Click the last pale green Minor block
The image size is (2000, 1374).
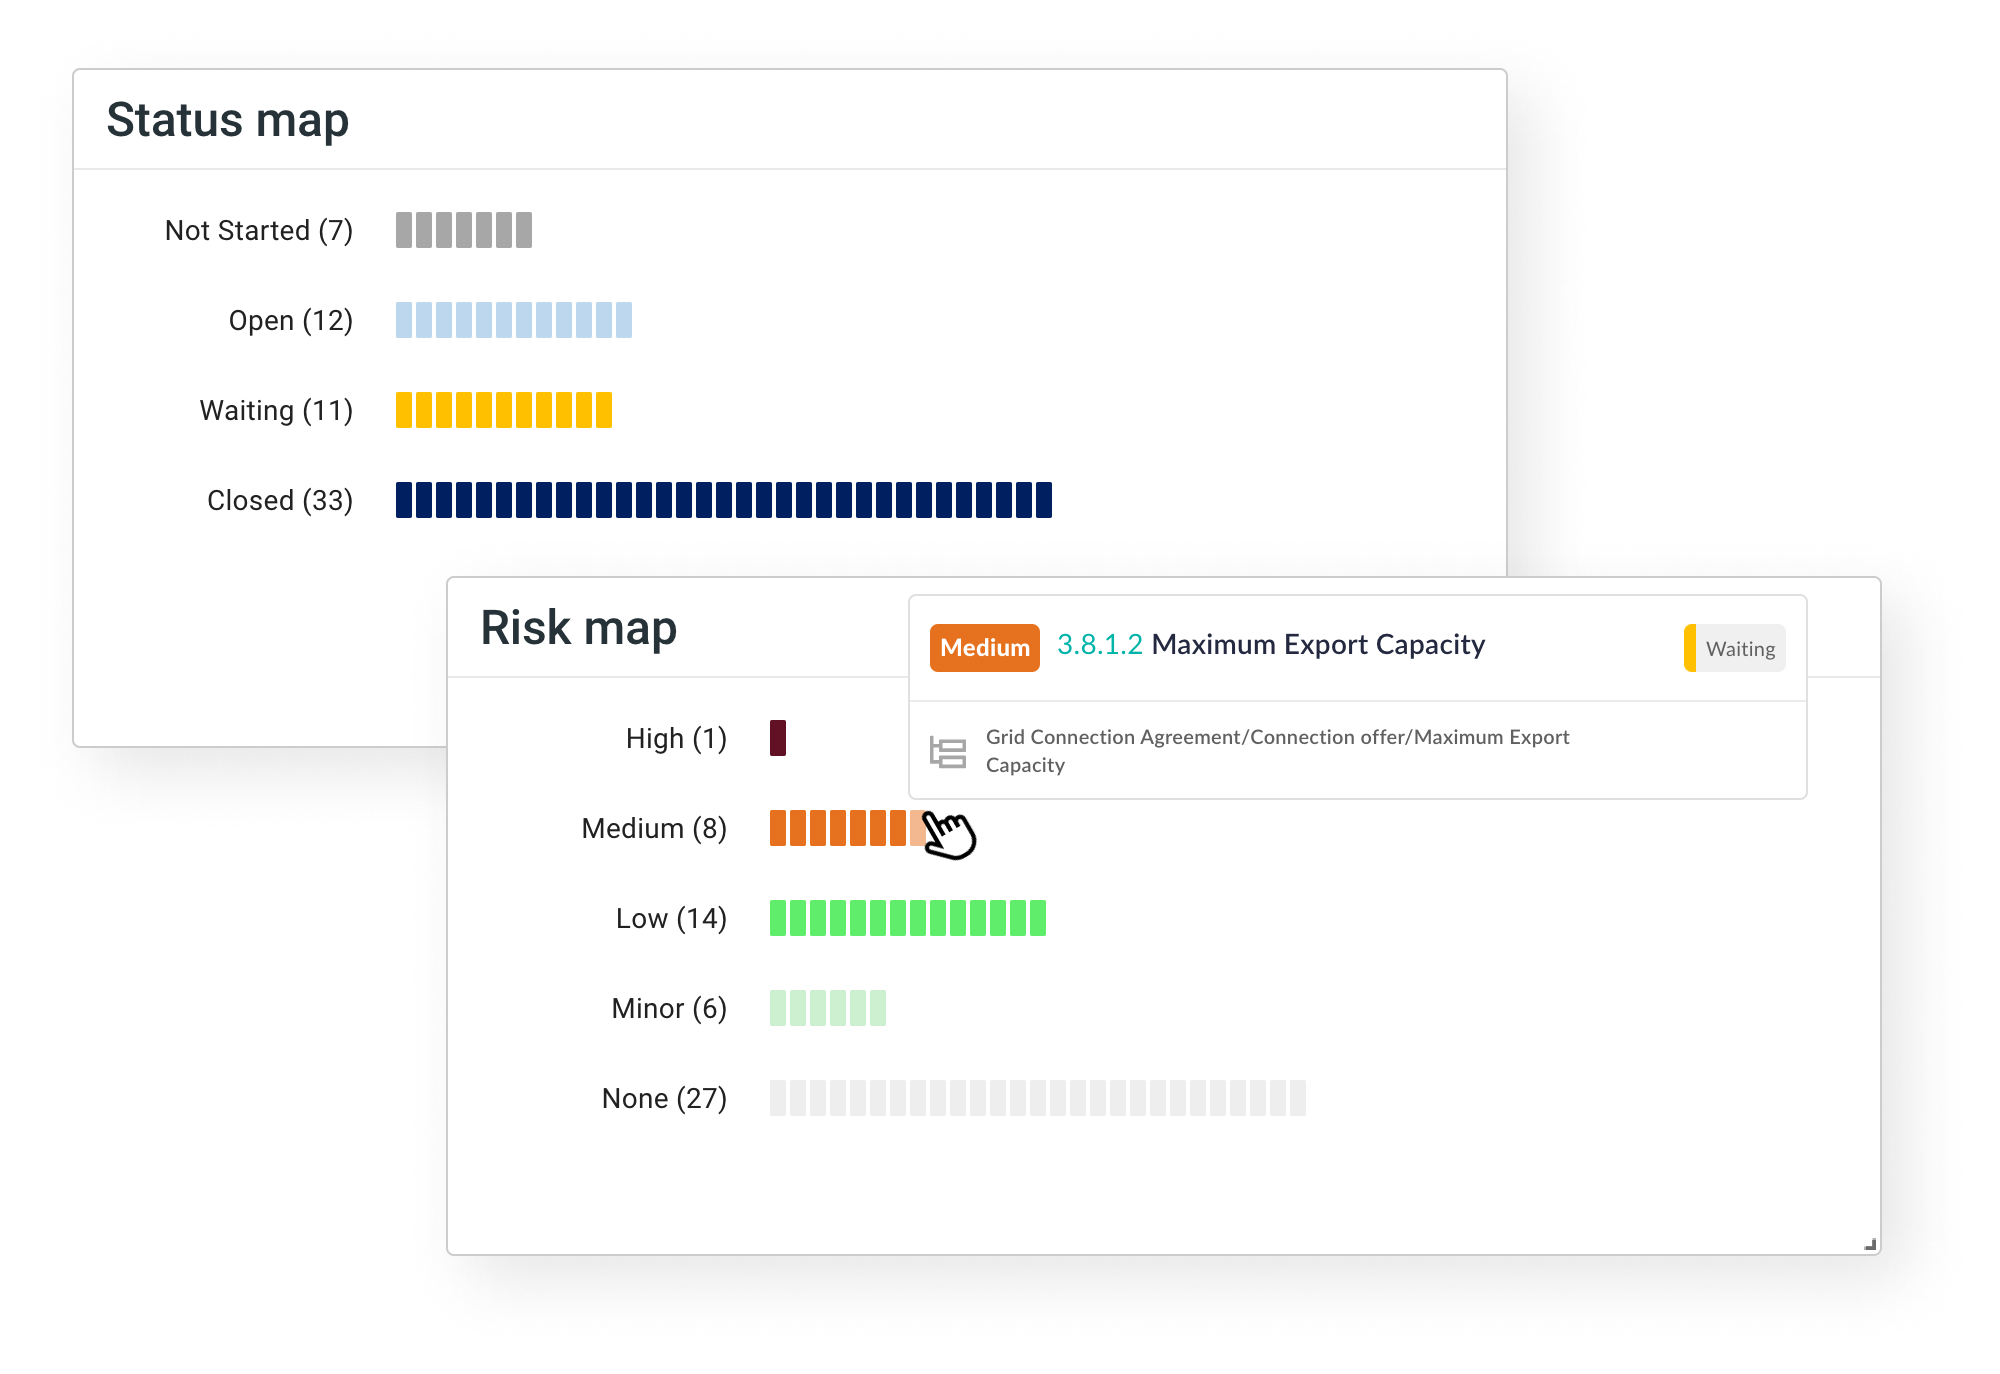878,1008
